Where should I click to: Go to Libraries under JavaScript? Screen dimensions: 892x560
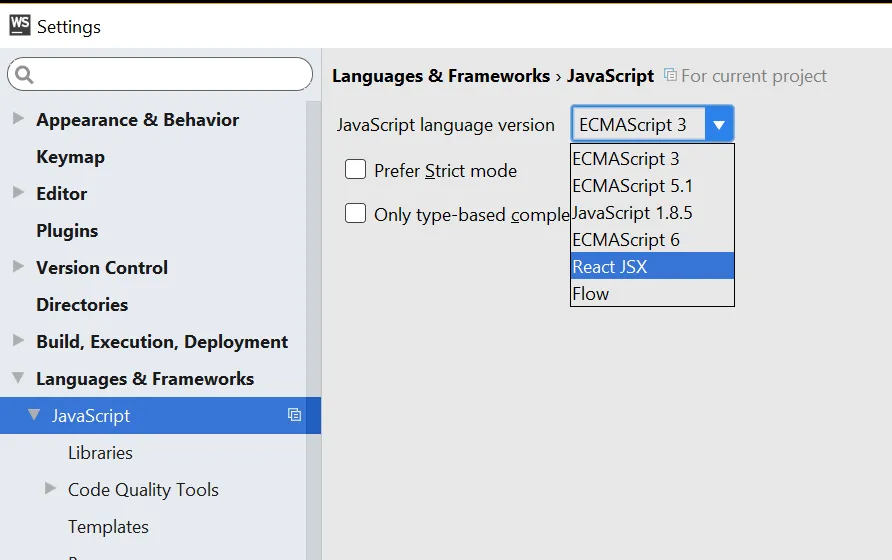100,453
